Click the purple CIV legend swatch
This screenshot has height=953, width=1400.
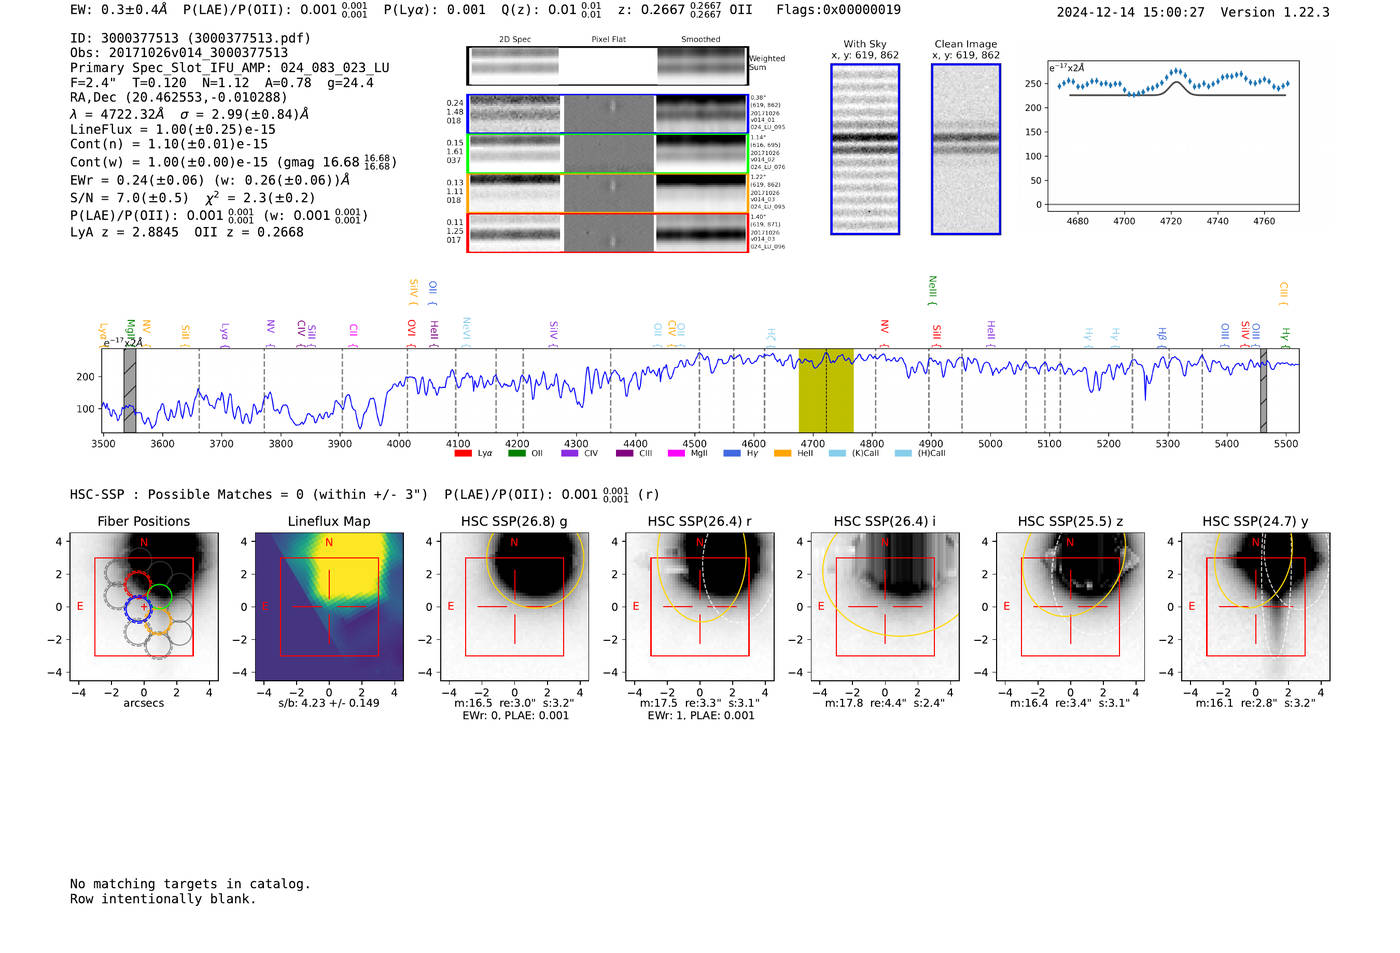tap(570, 453)
